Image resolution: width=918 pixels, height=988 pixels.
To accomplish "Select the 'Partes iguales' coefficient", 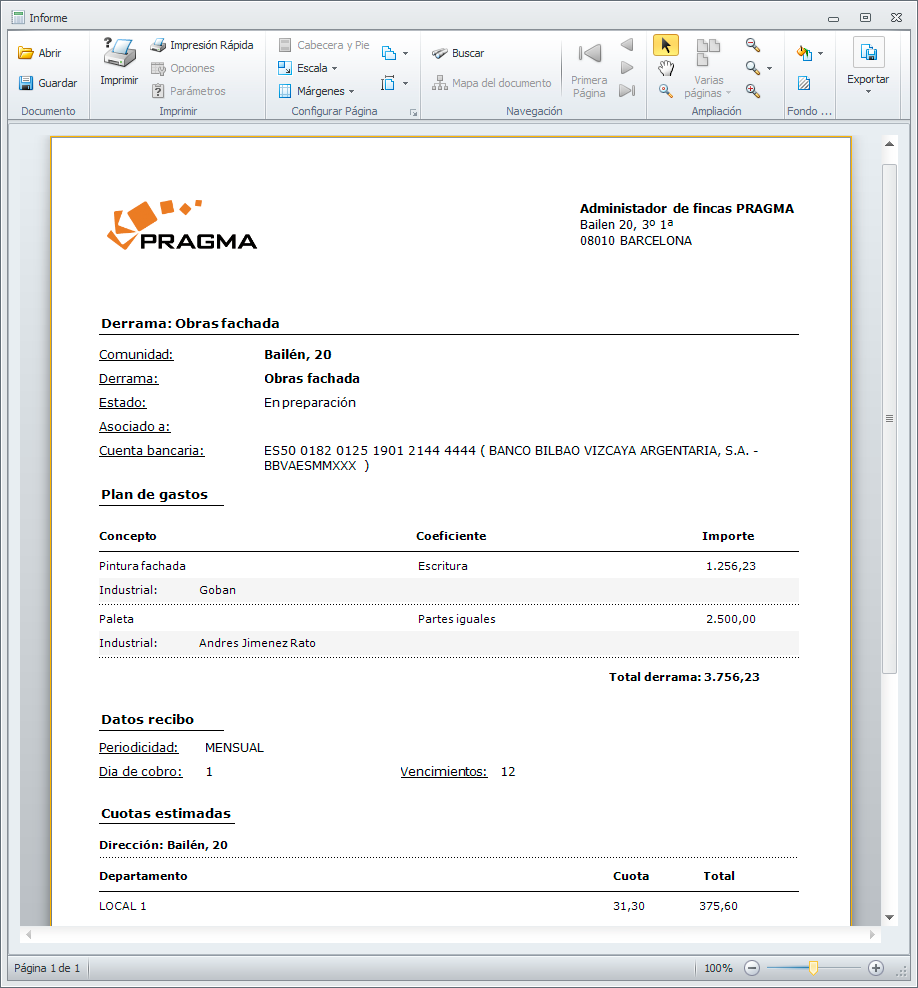I will pos(457,619).
